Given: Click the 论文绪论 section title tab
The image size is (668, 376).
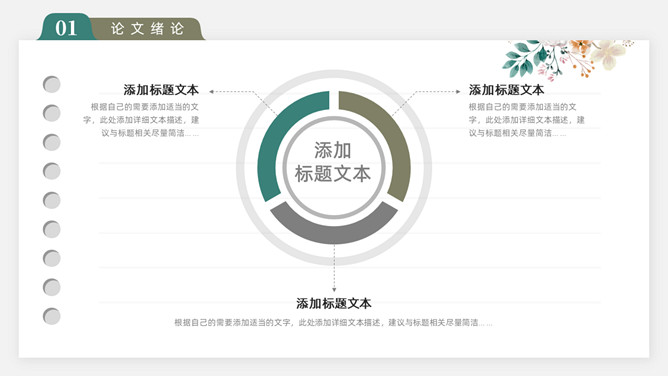Looking at the screenshot, I should coord(147,29).
